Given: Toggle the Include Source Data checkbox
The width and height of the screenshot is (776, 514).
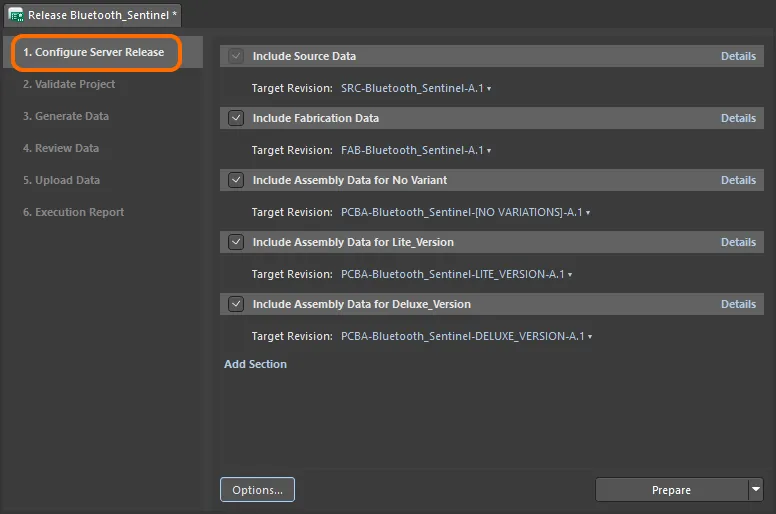Looking at the screenshot, I should 236,56.
